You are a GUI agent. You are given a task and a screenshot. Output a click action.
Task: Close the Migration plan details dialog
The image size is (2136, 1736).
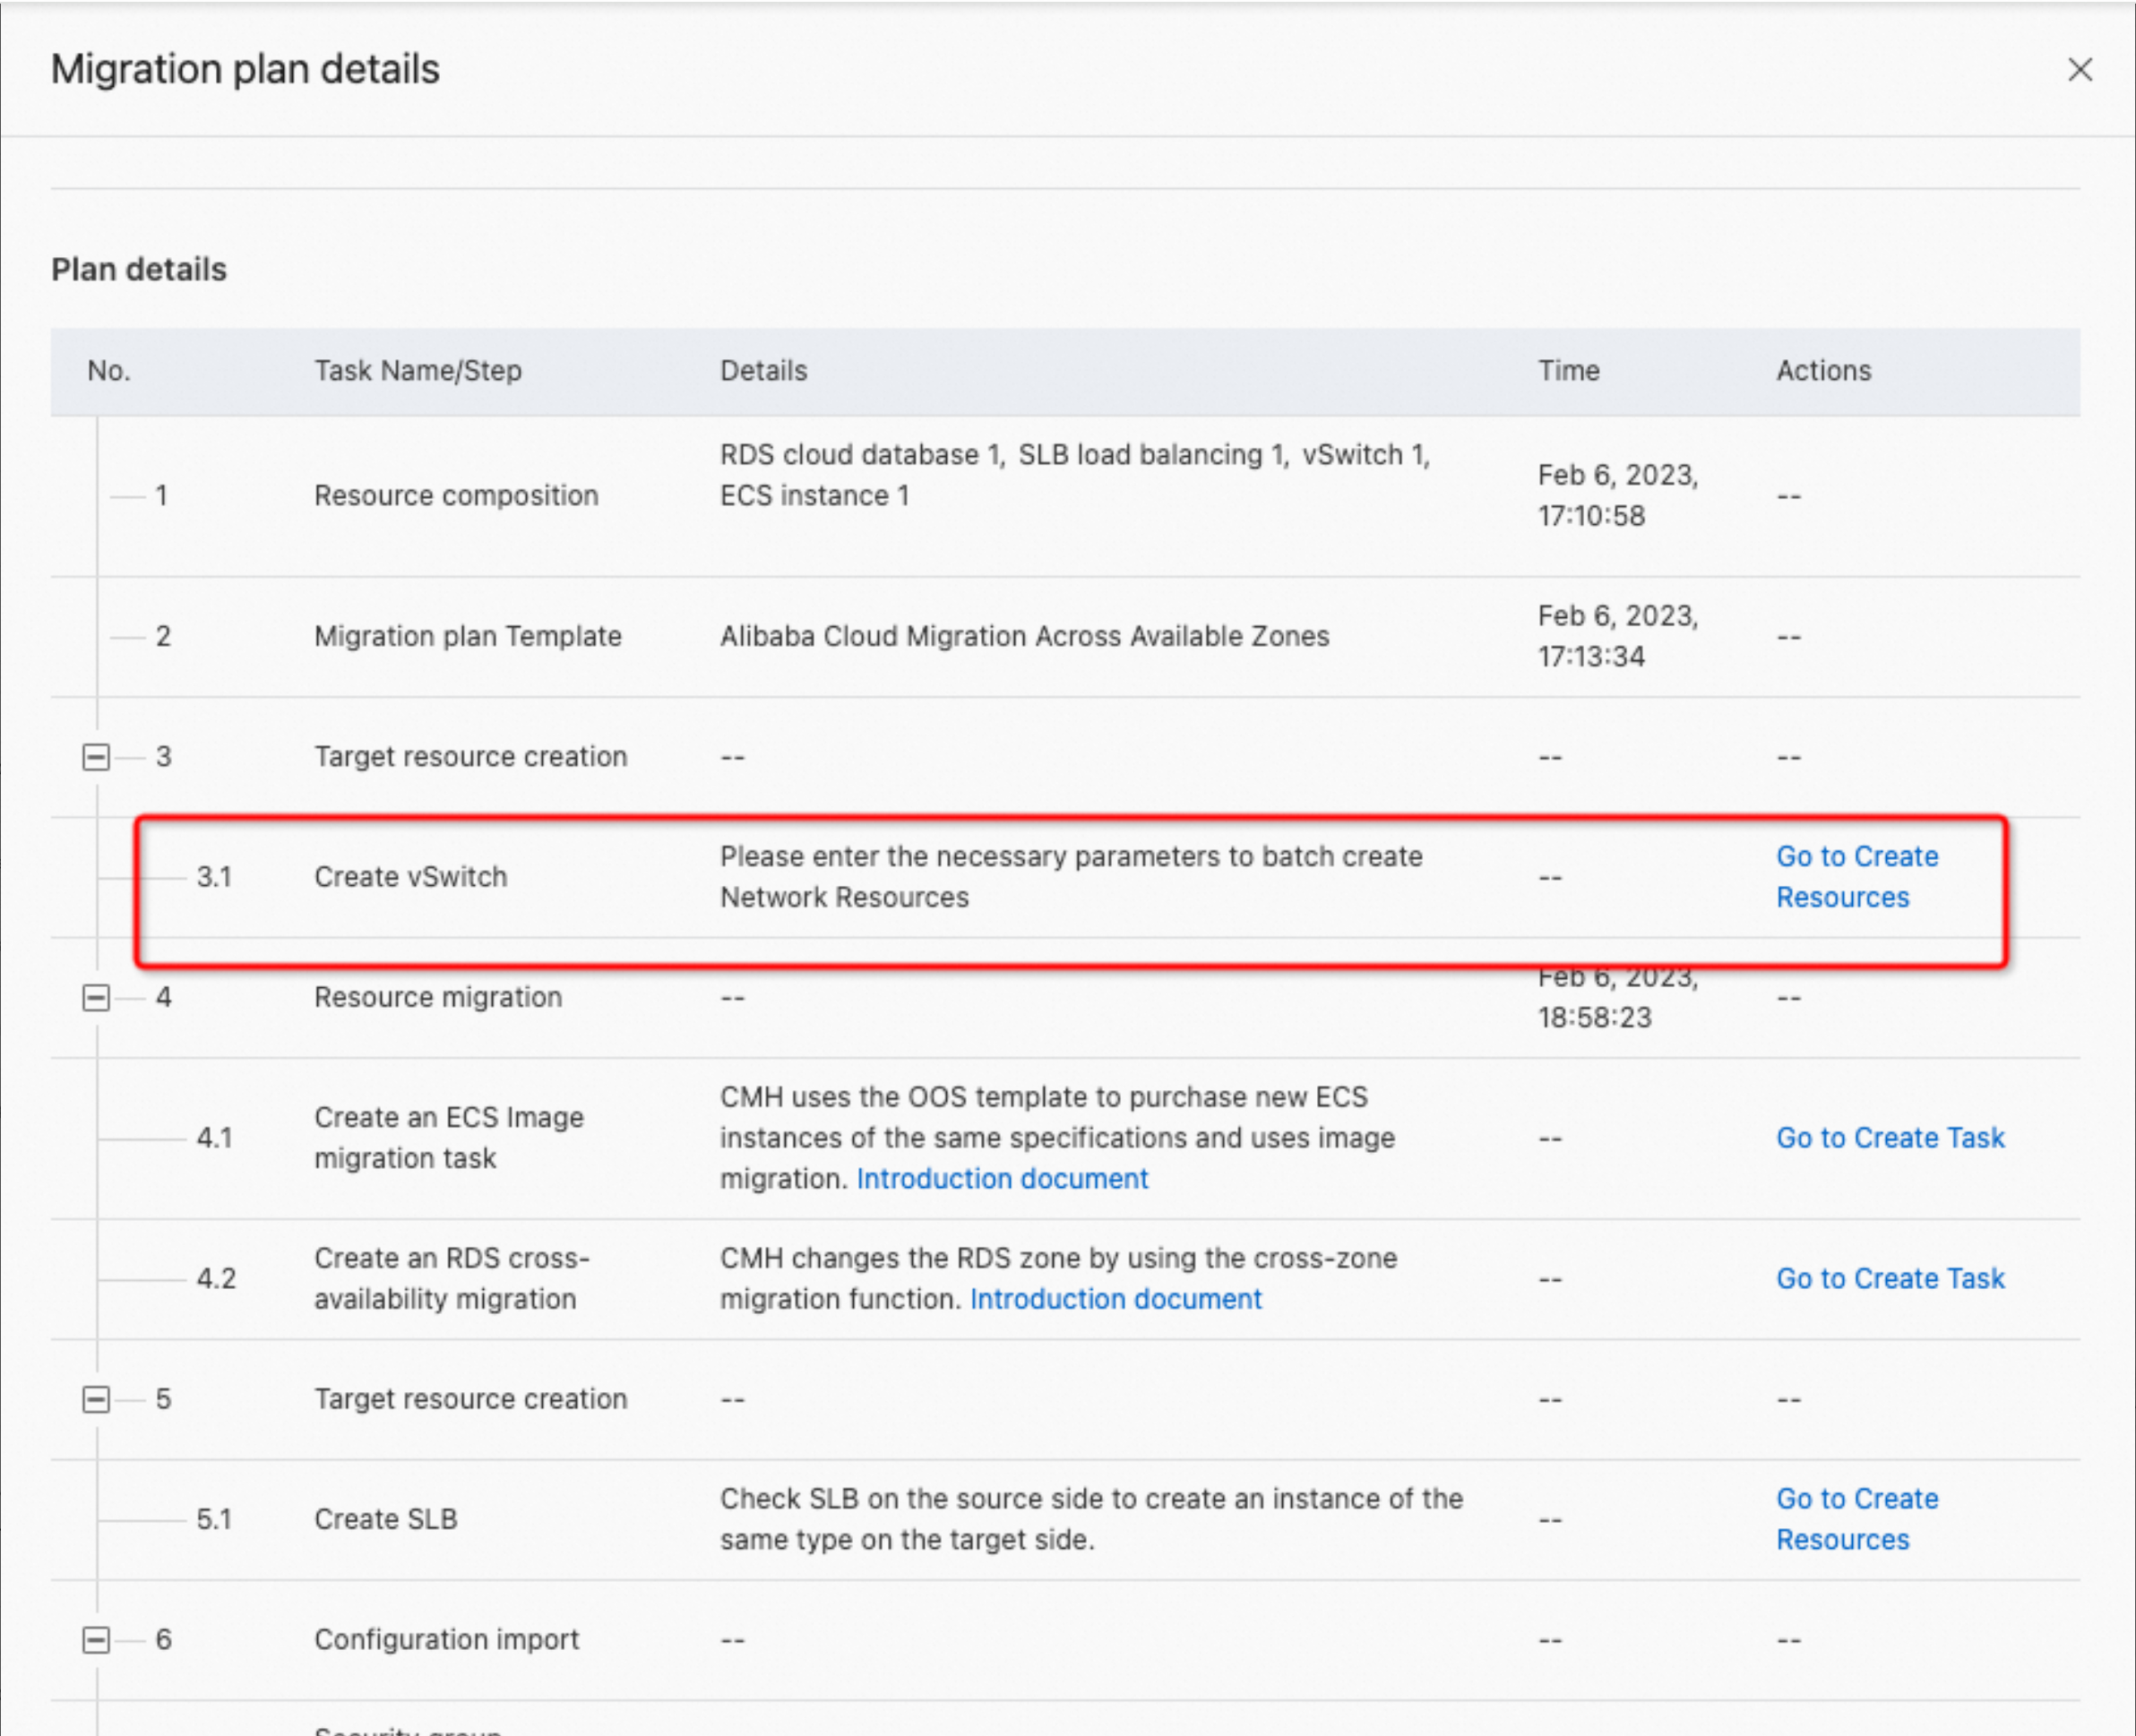click(x=2080, y=69)
